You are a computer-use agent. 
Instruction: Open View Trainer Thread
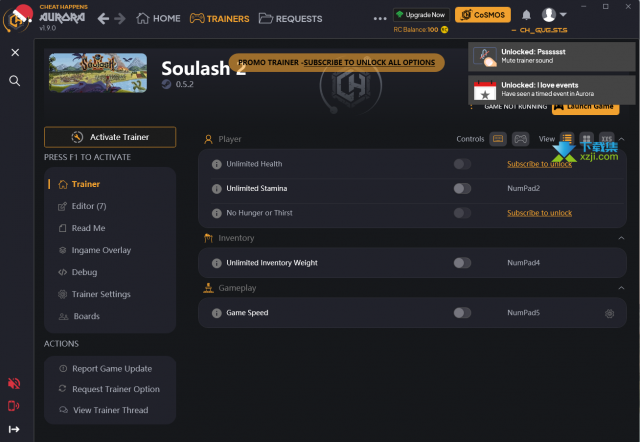[x=104, y=410]
